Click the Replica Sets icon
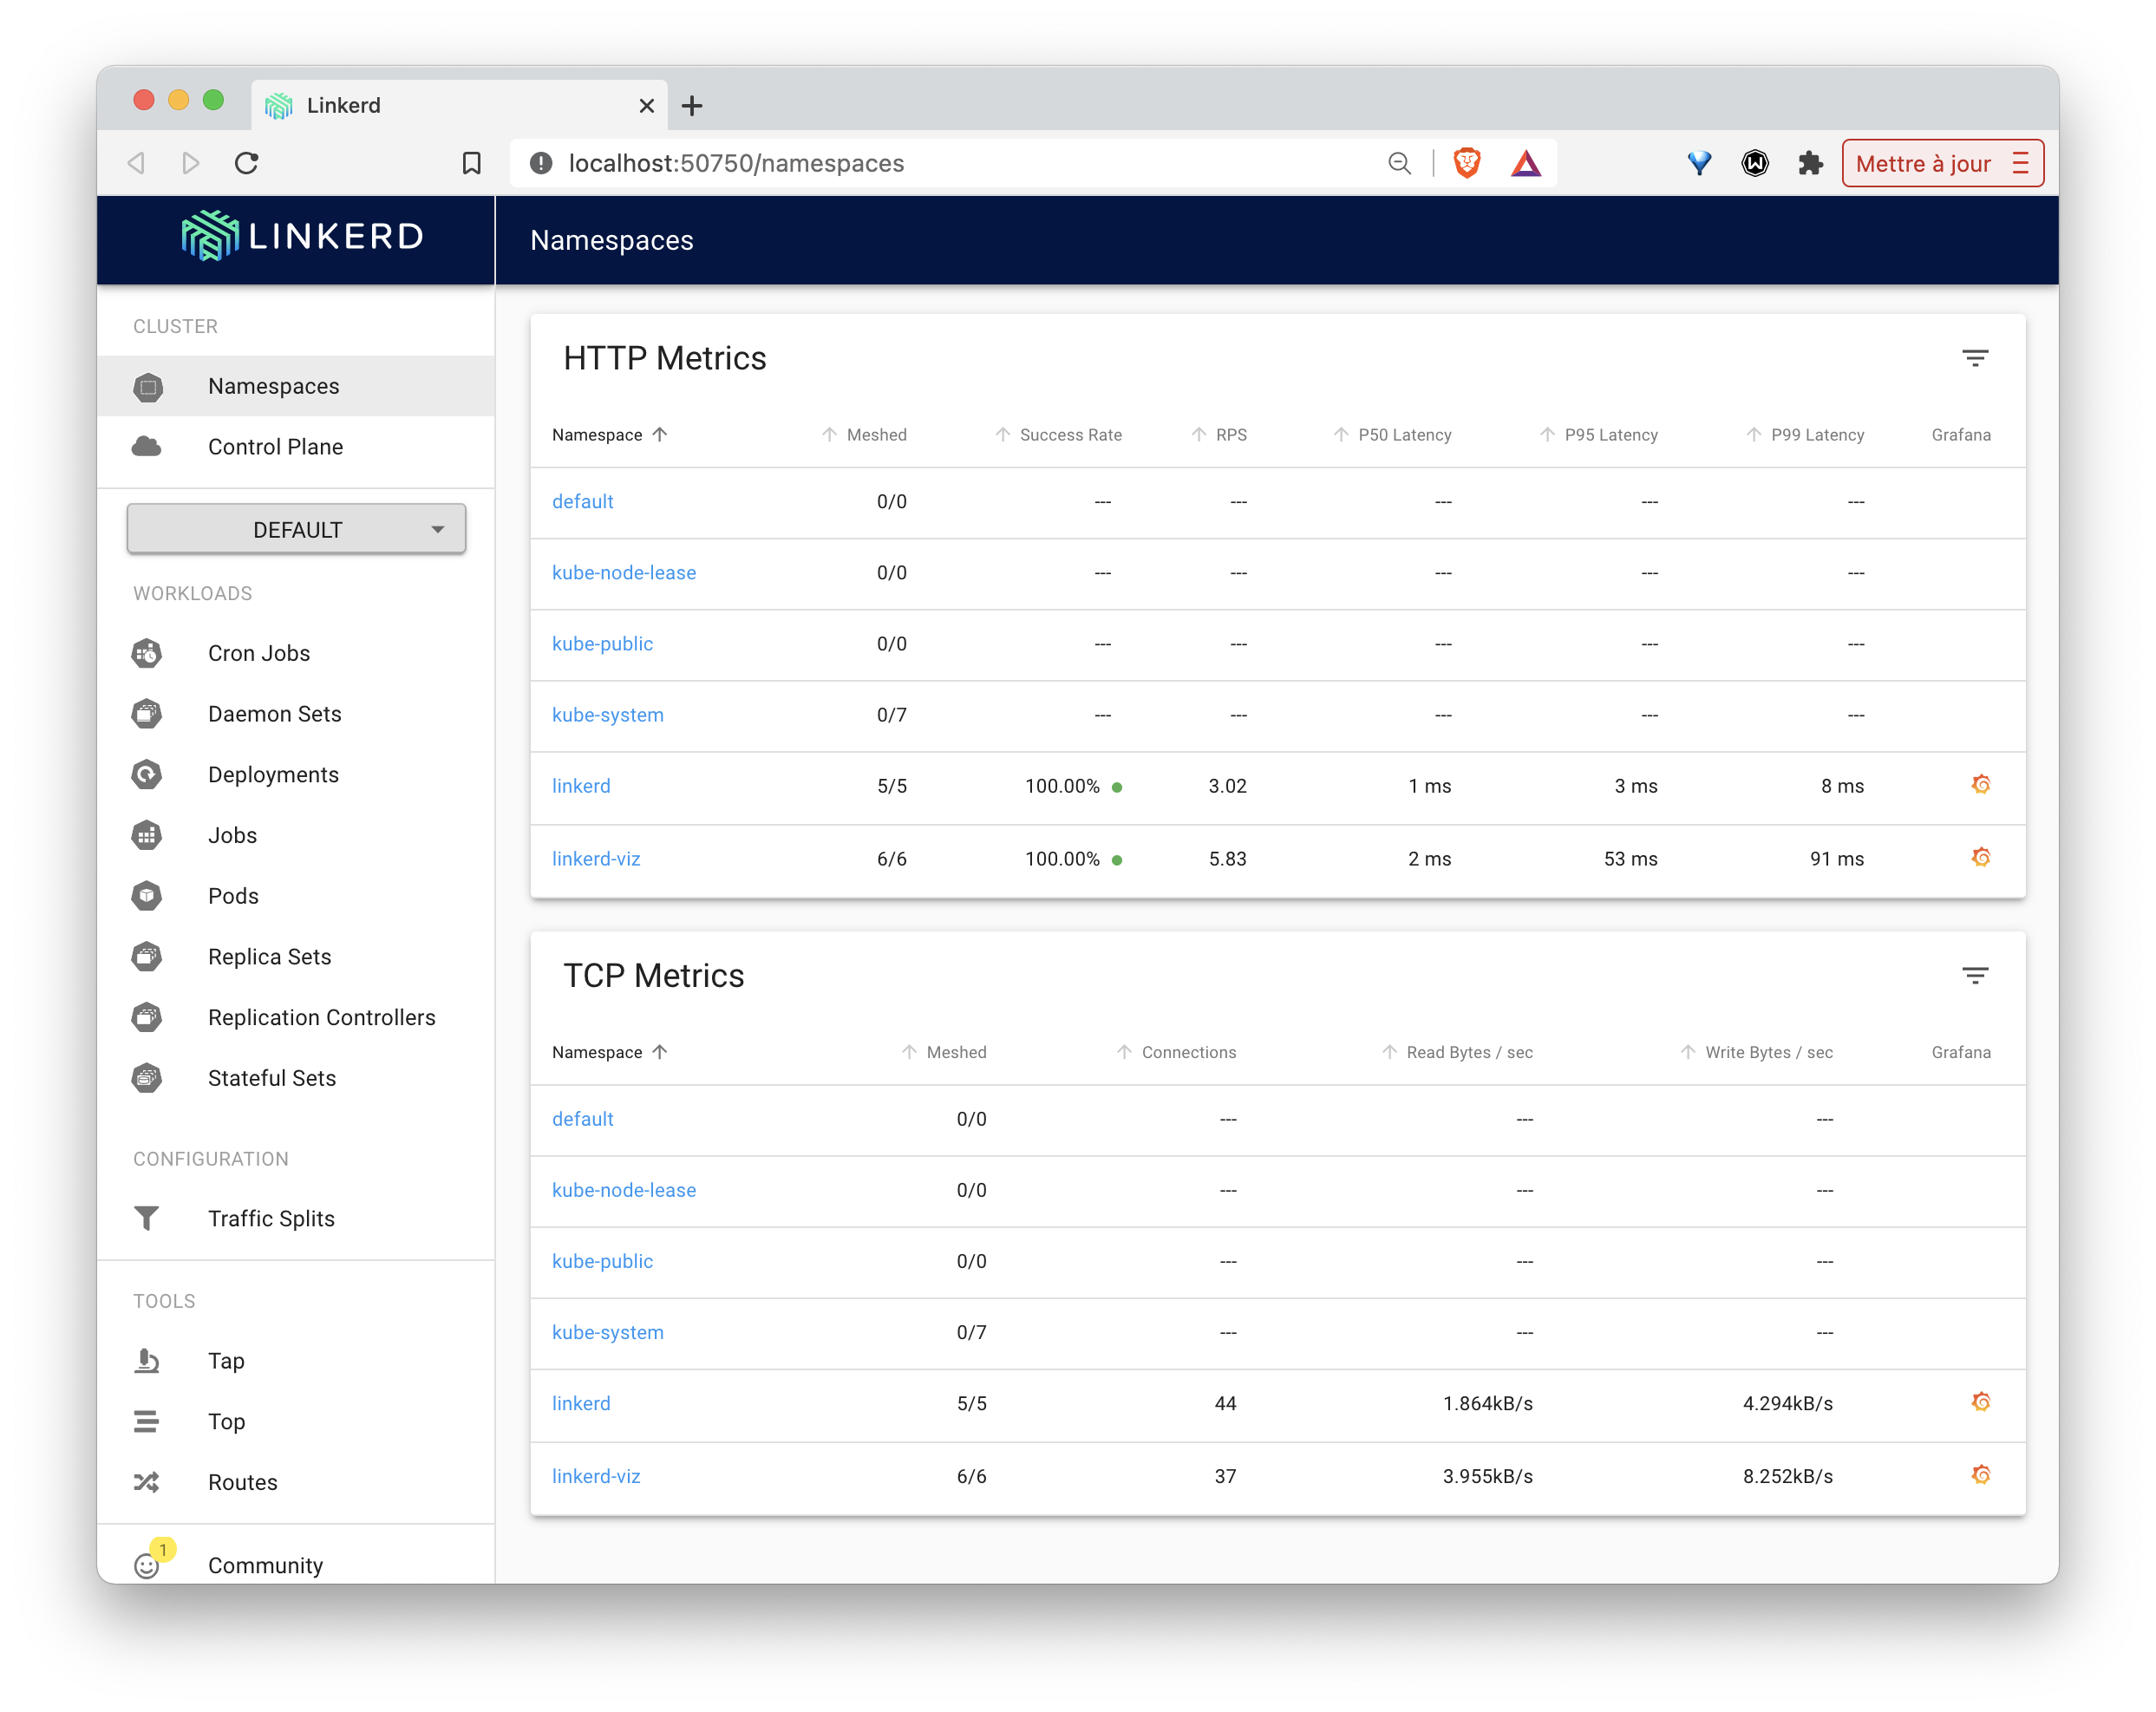2156x1712 pixels. [147, 956]
